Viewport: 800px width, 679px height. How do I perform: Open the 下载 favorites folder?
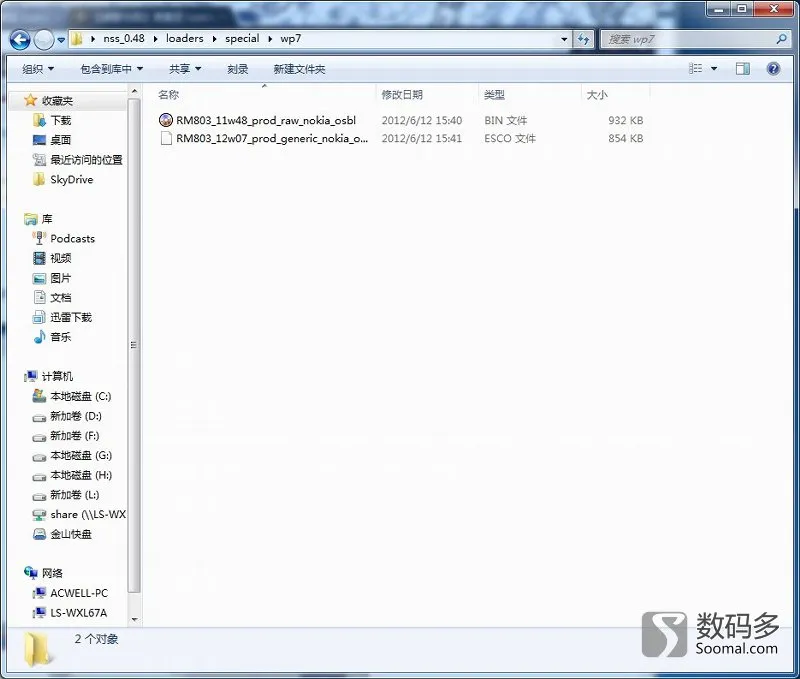(61, 120)
